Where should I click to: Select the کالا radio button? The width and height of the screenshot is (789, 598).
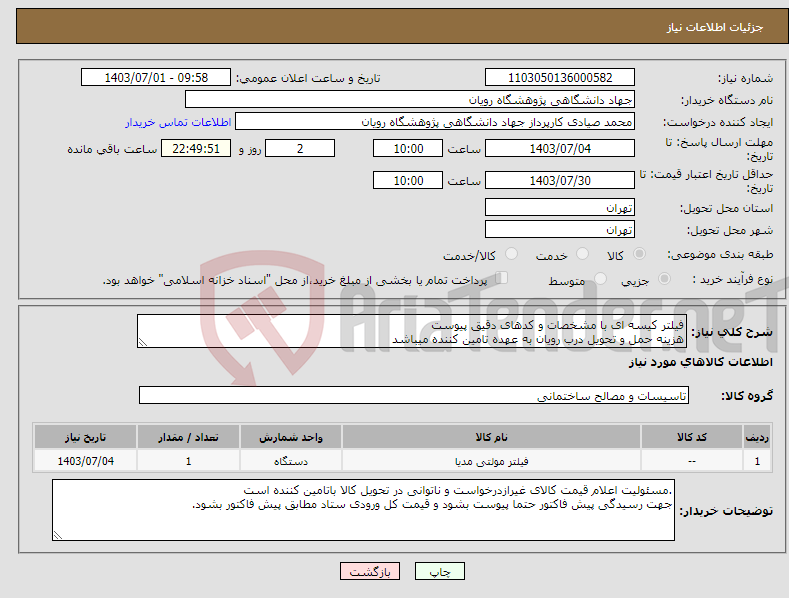[640, 254]
